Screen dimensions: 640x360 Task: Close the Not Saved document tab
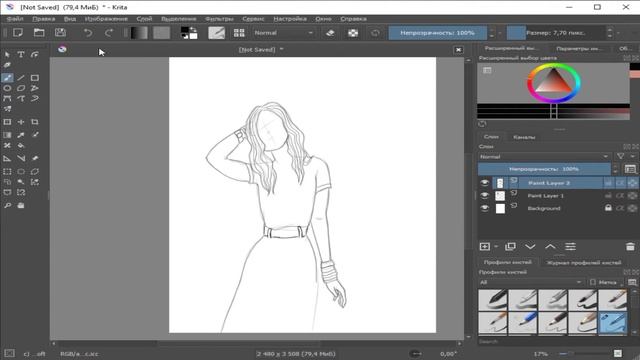tap(458, 49)
